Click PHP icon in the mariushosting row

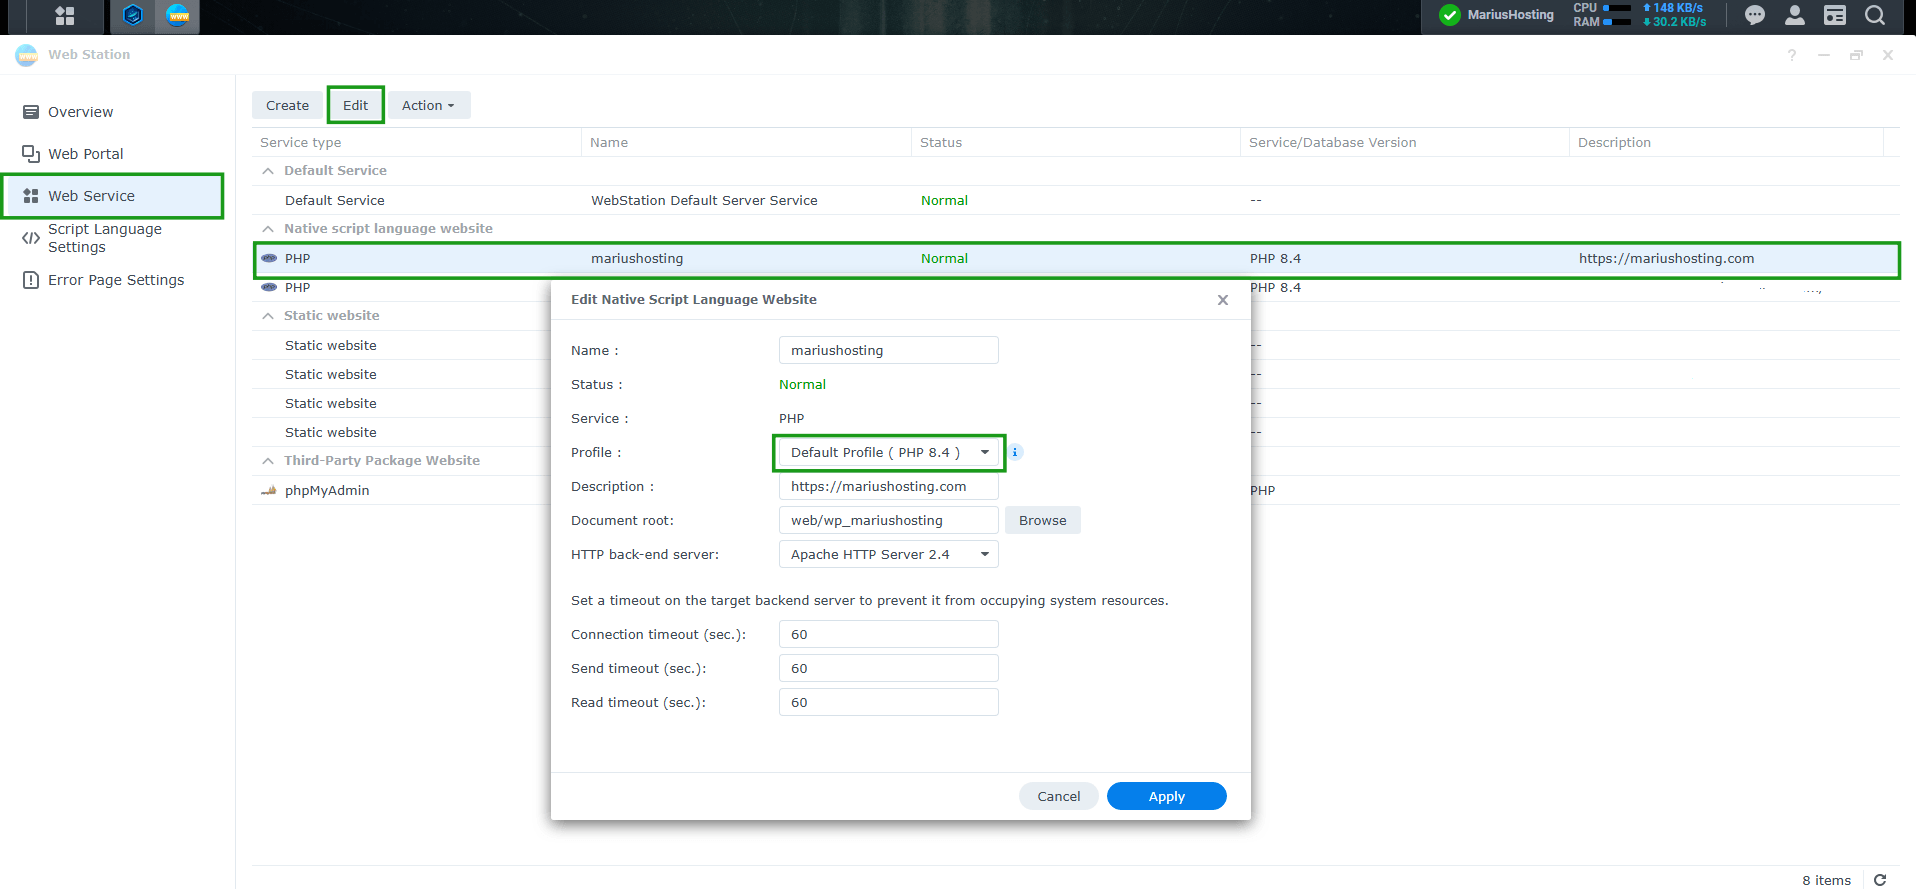click(x=269, y=258)
